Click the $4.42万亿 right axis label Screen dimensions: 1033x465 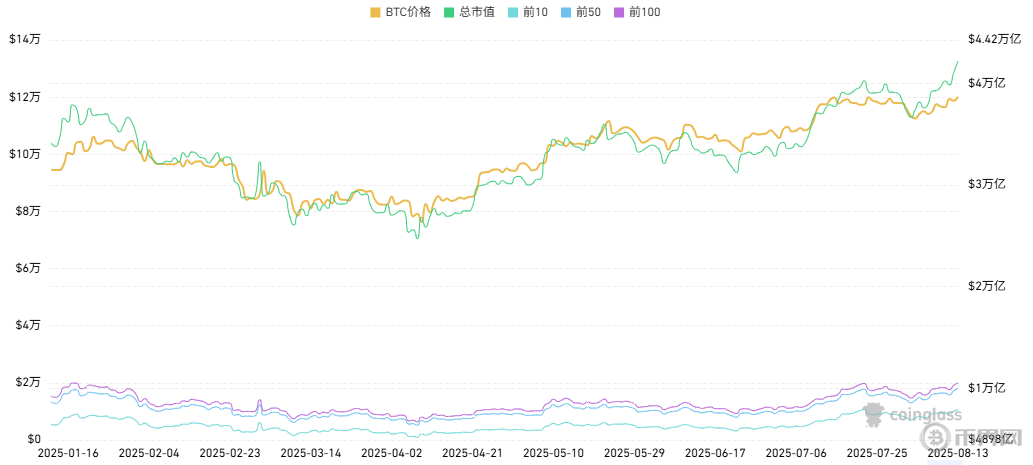993,40
